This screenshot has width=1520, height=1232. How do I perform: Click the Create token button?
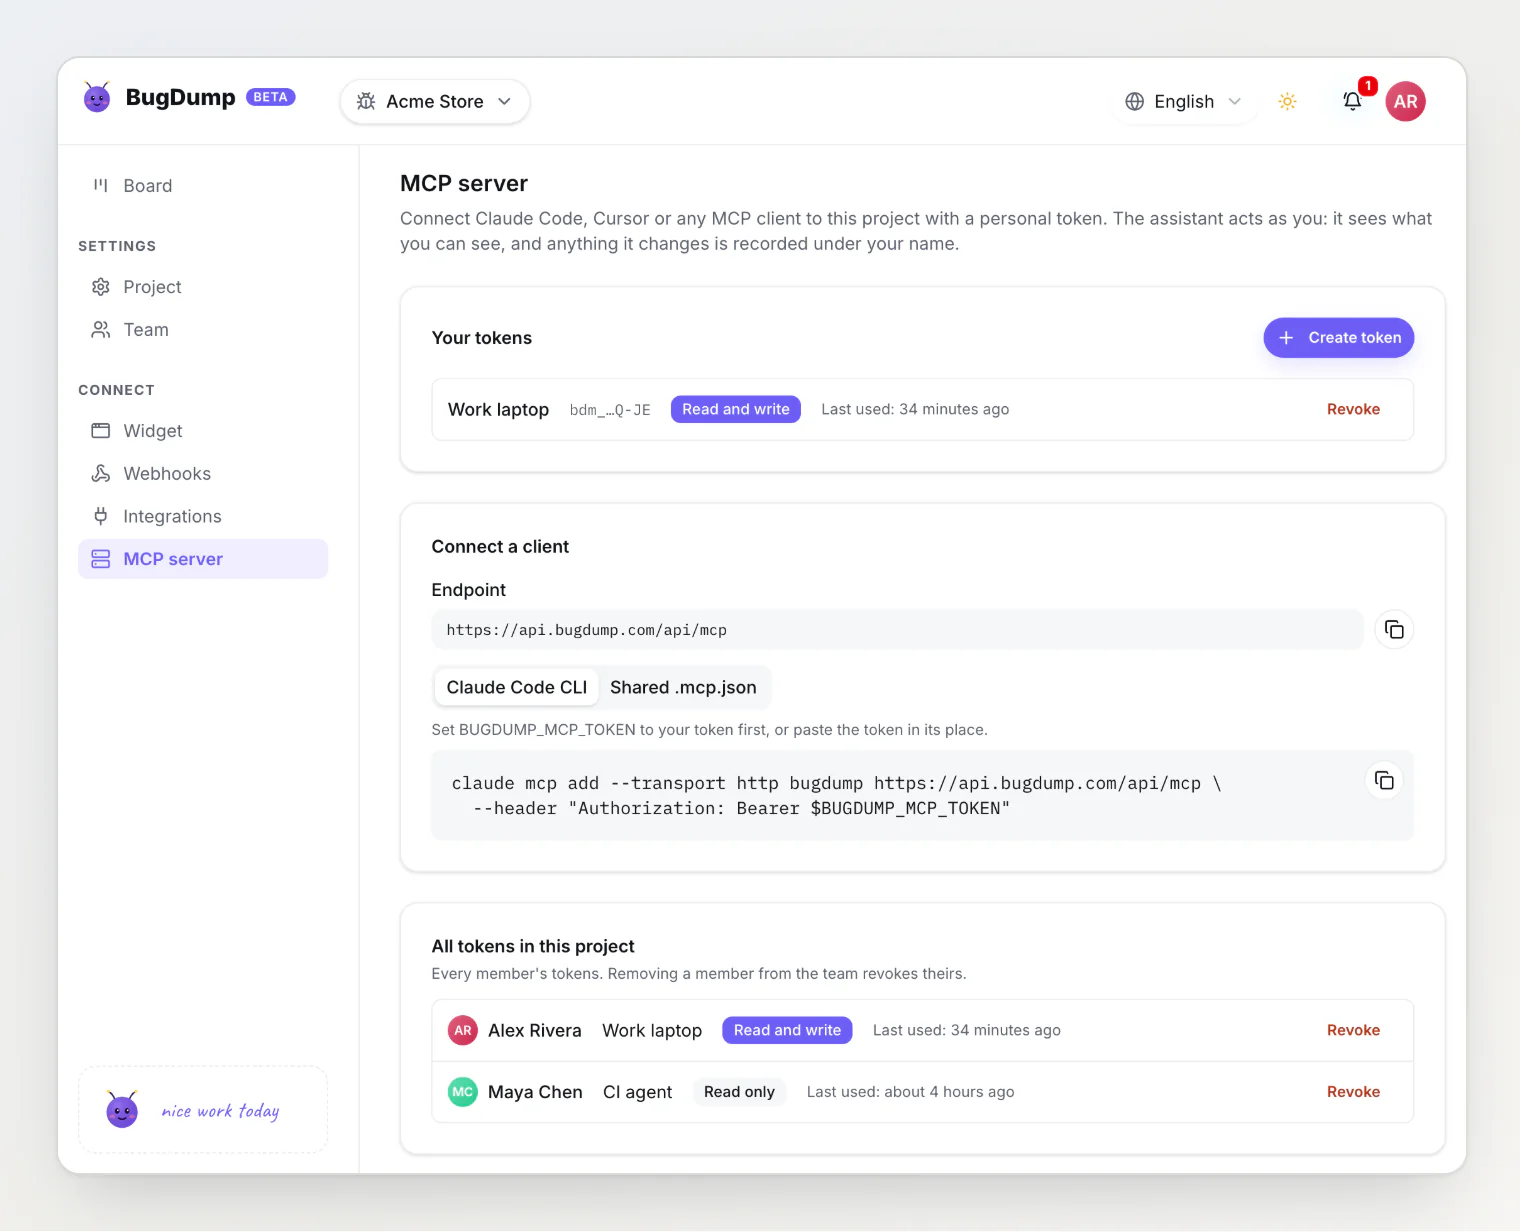[x=1338, y=338]
